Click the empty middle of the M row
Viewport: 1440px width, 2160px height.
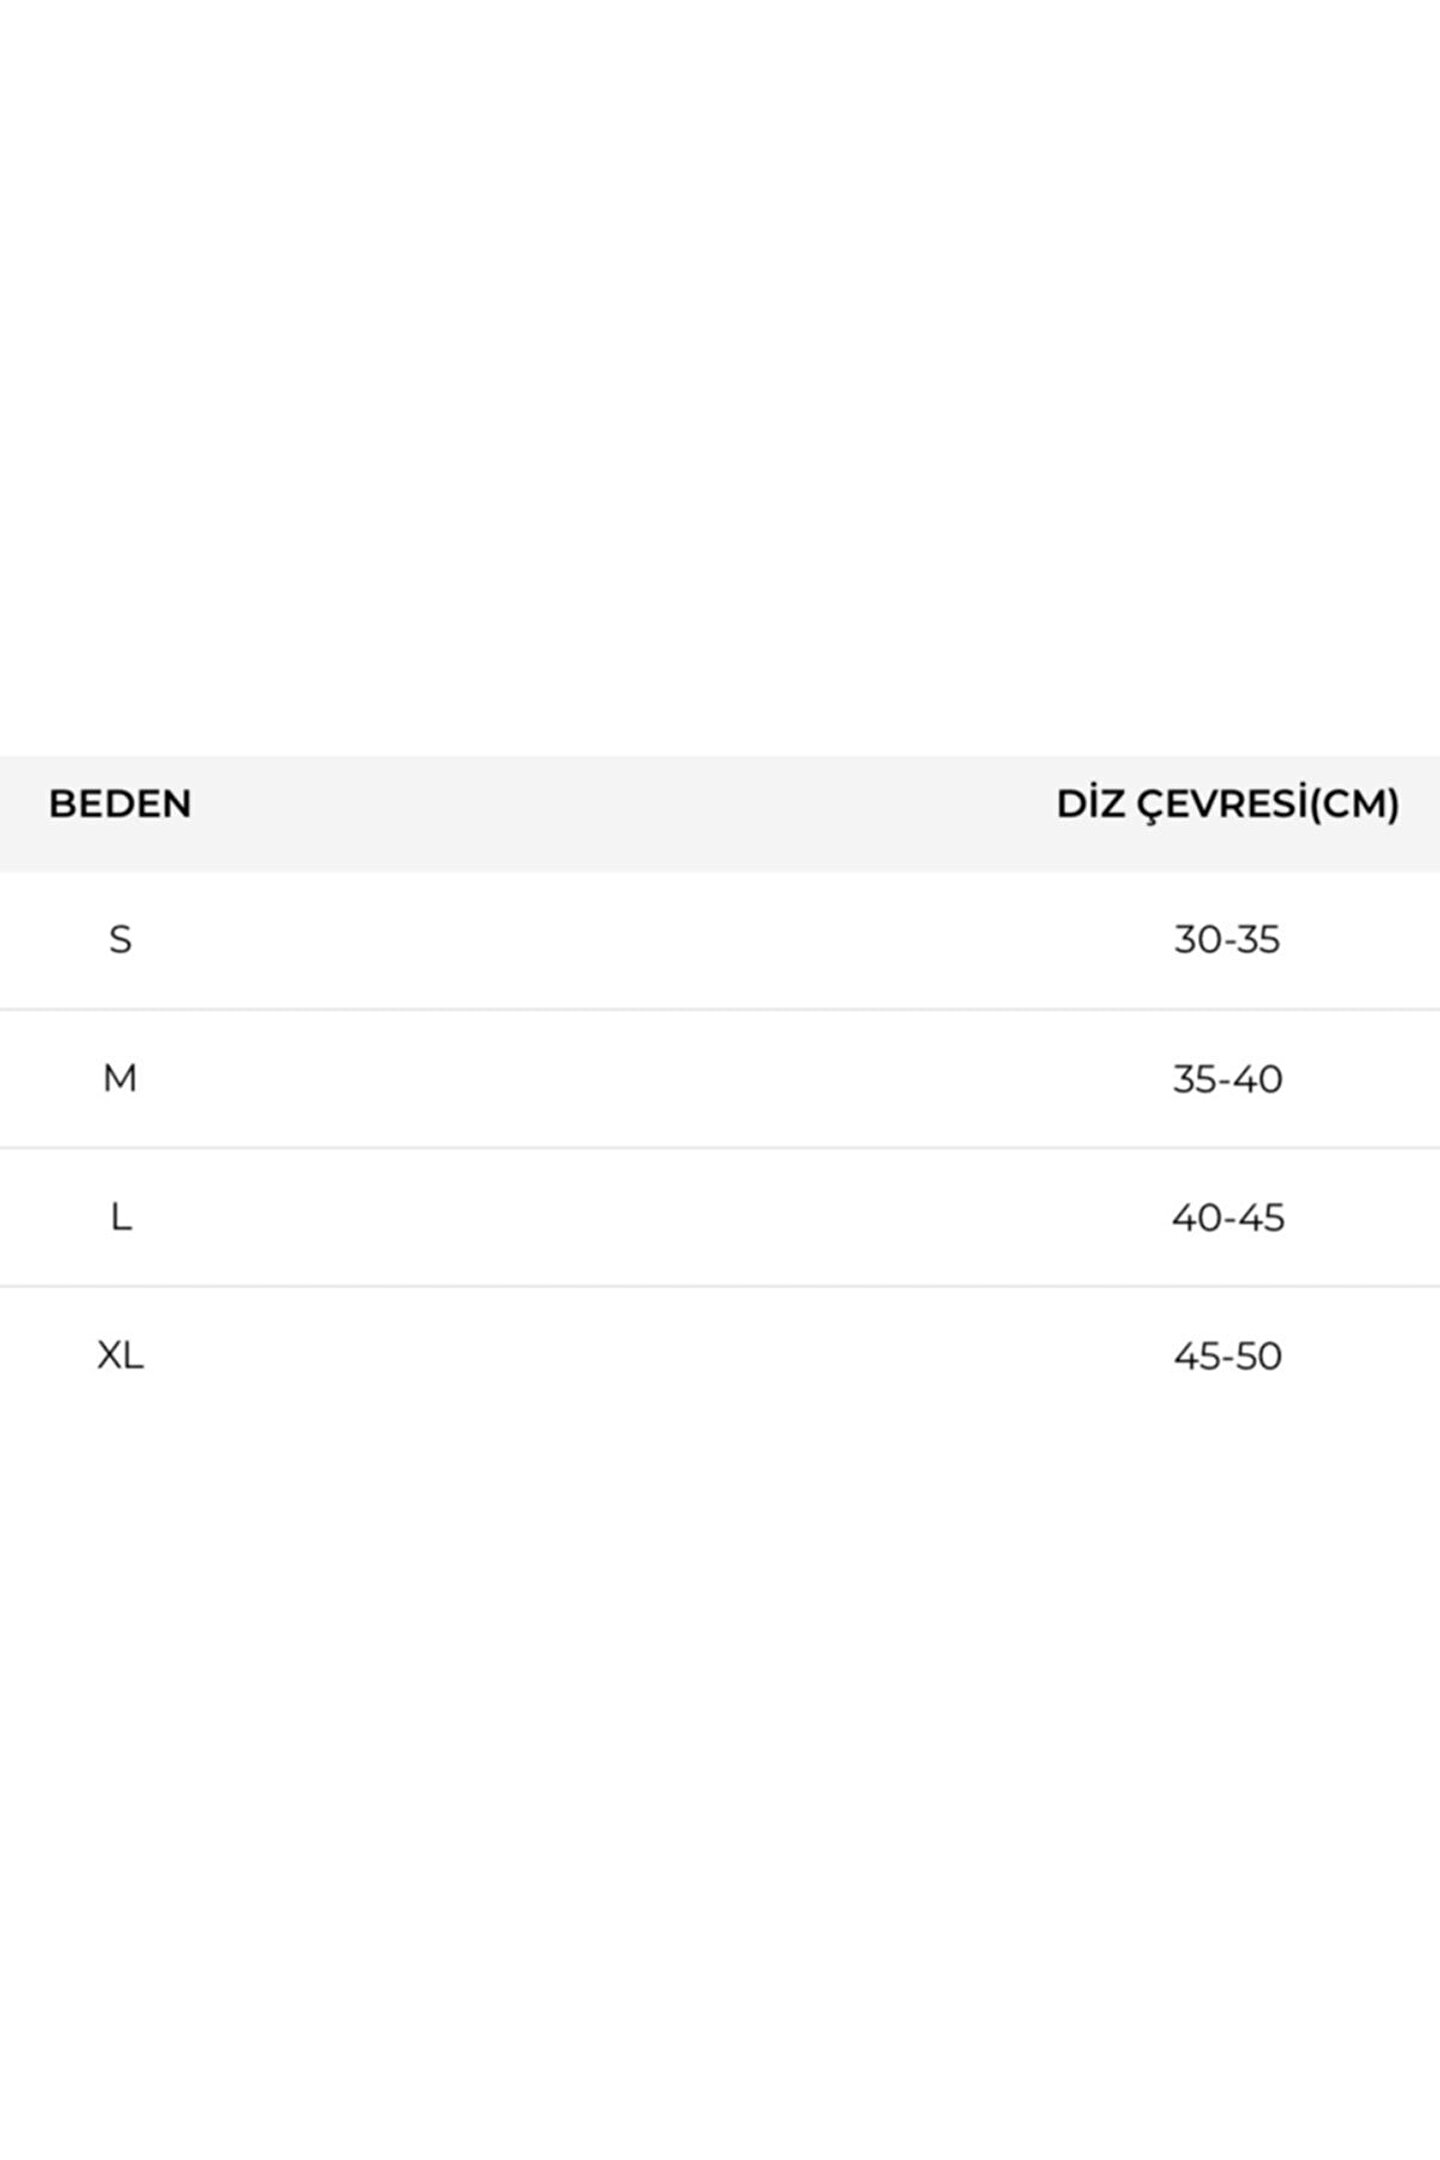coord(660,1079)
